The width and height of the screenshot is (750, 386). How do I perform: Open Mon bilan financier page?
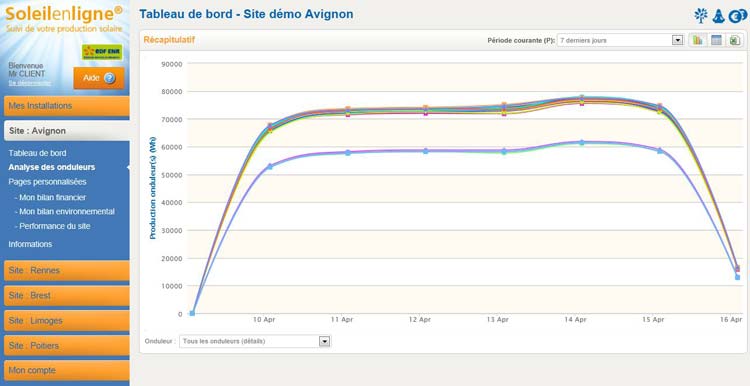tap(50, 197)
